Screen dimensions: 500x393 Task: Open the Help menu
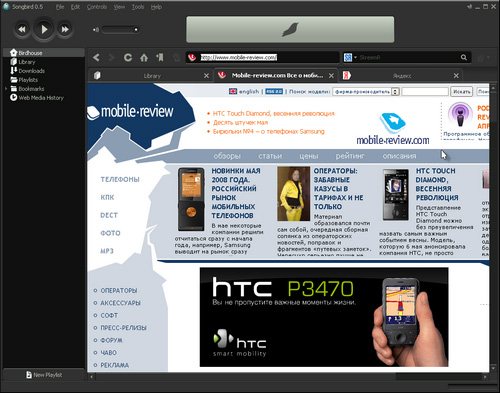[x=156, y=7]
